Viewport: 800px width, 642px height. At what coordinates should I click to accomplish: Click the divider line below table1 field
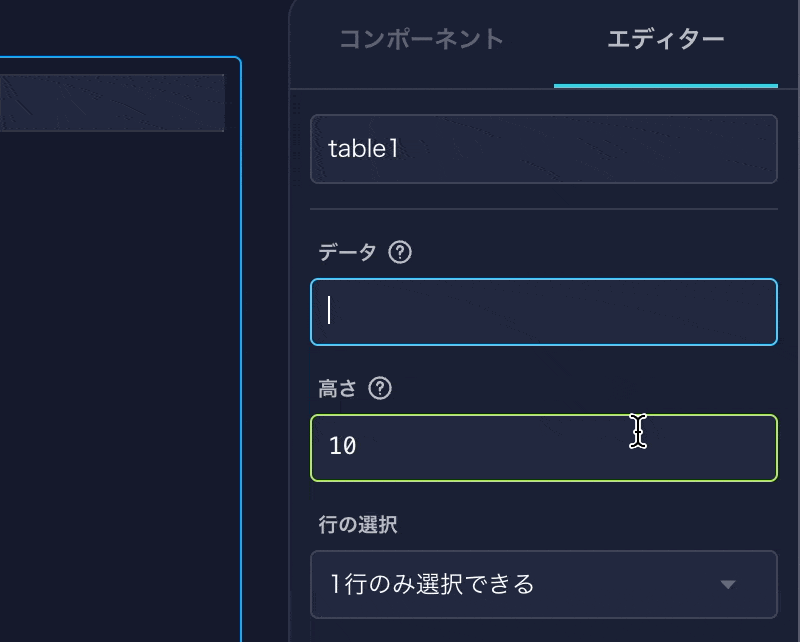point(543,209)
